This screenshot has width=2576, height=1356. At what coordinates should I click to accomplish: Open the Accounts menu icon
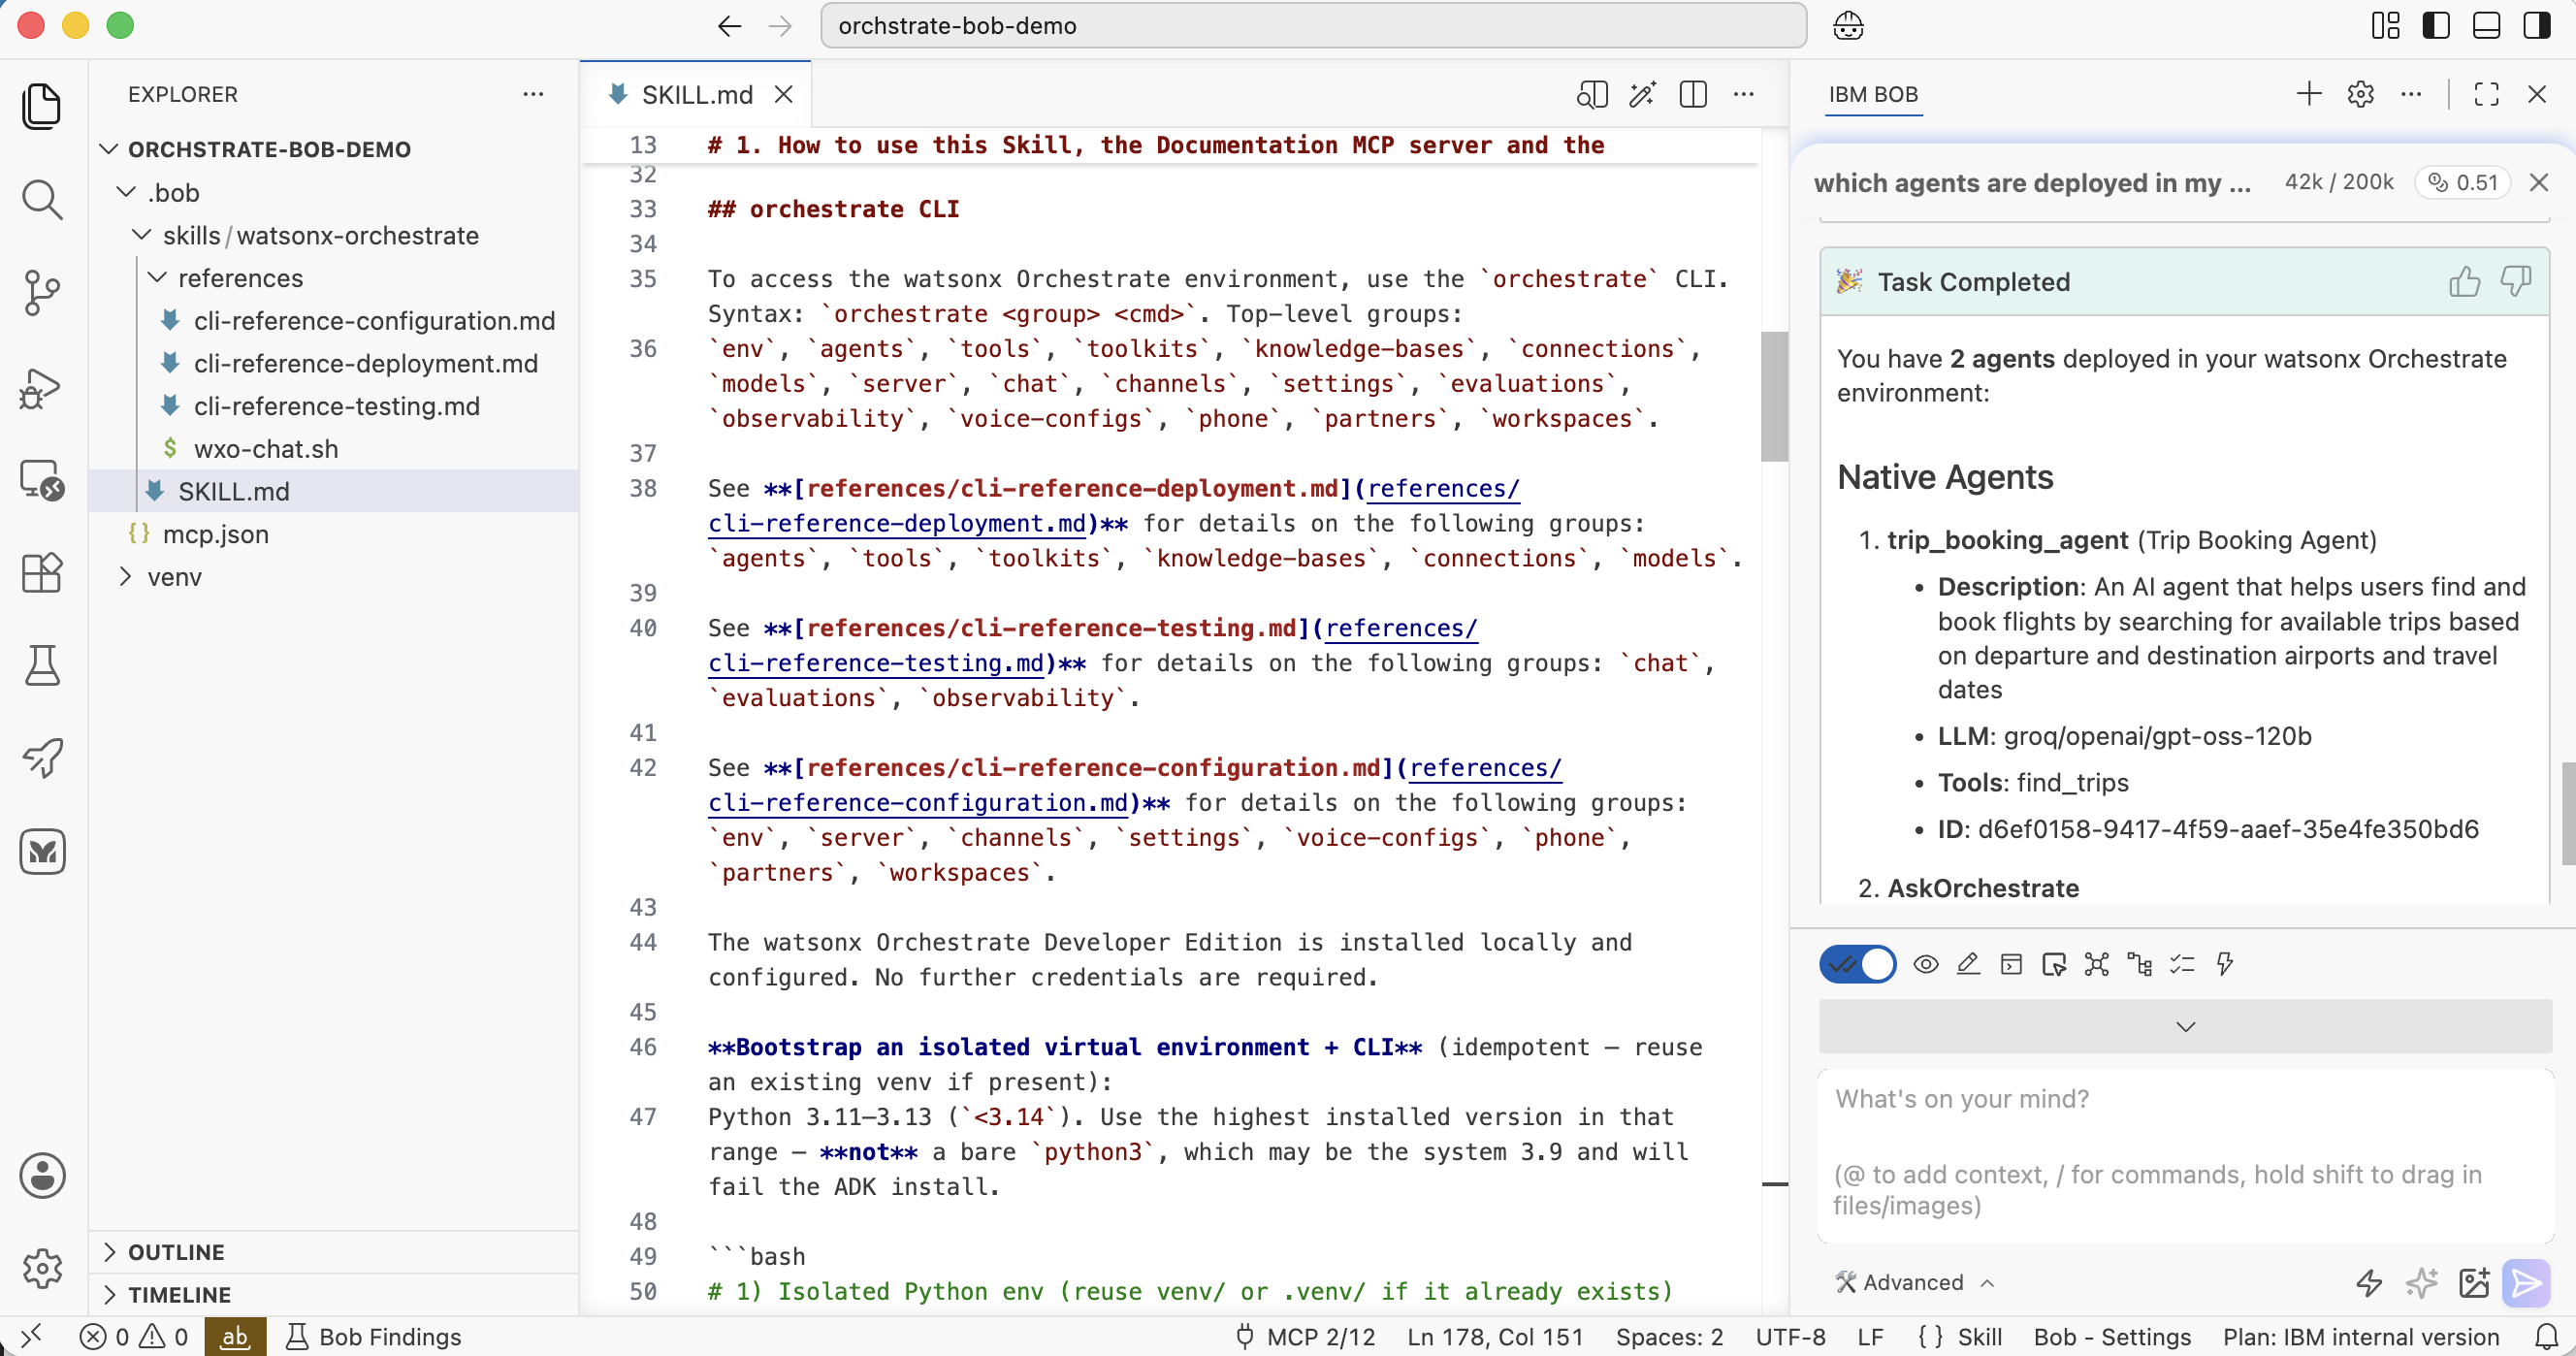(42, 1175)
